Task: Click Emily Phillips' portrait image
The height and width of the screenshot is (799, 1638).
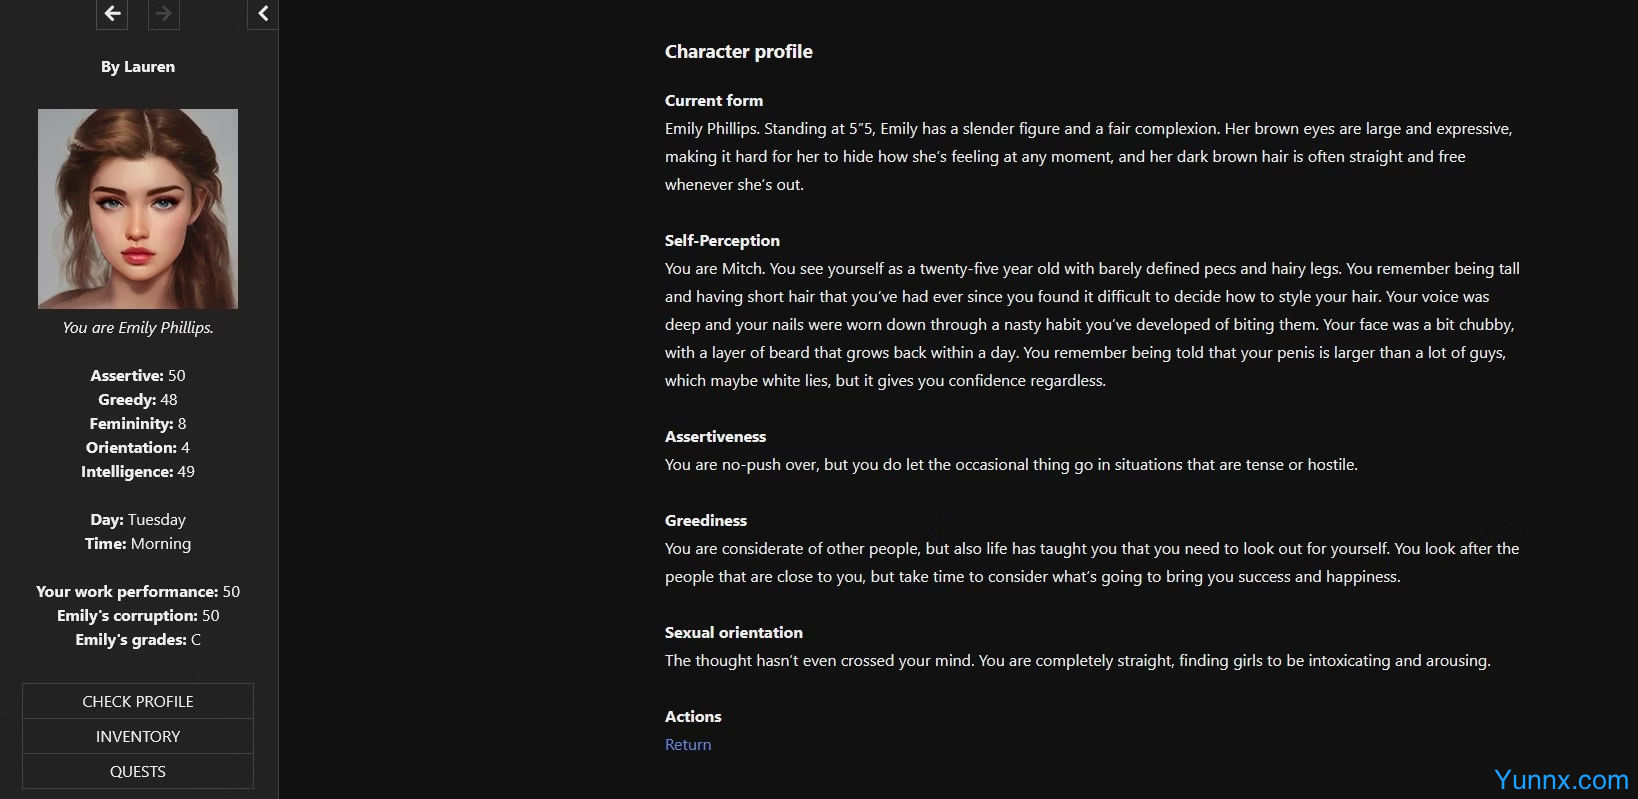Action: (137, 208)
